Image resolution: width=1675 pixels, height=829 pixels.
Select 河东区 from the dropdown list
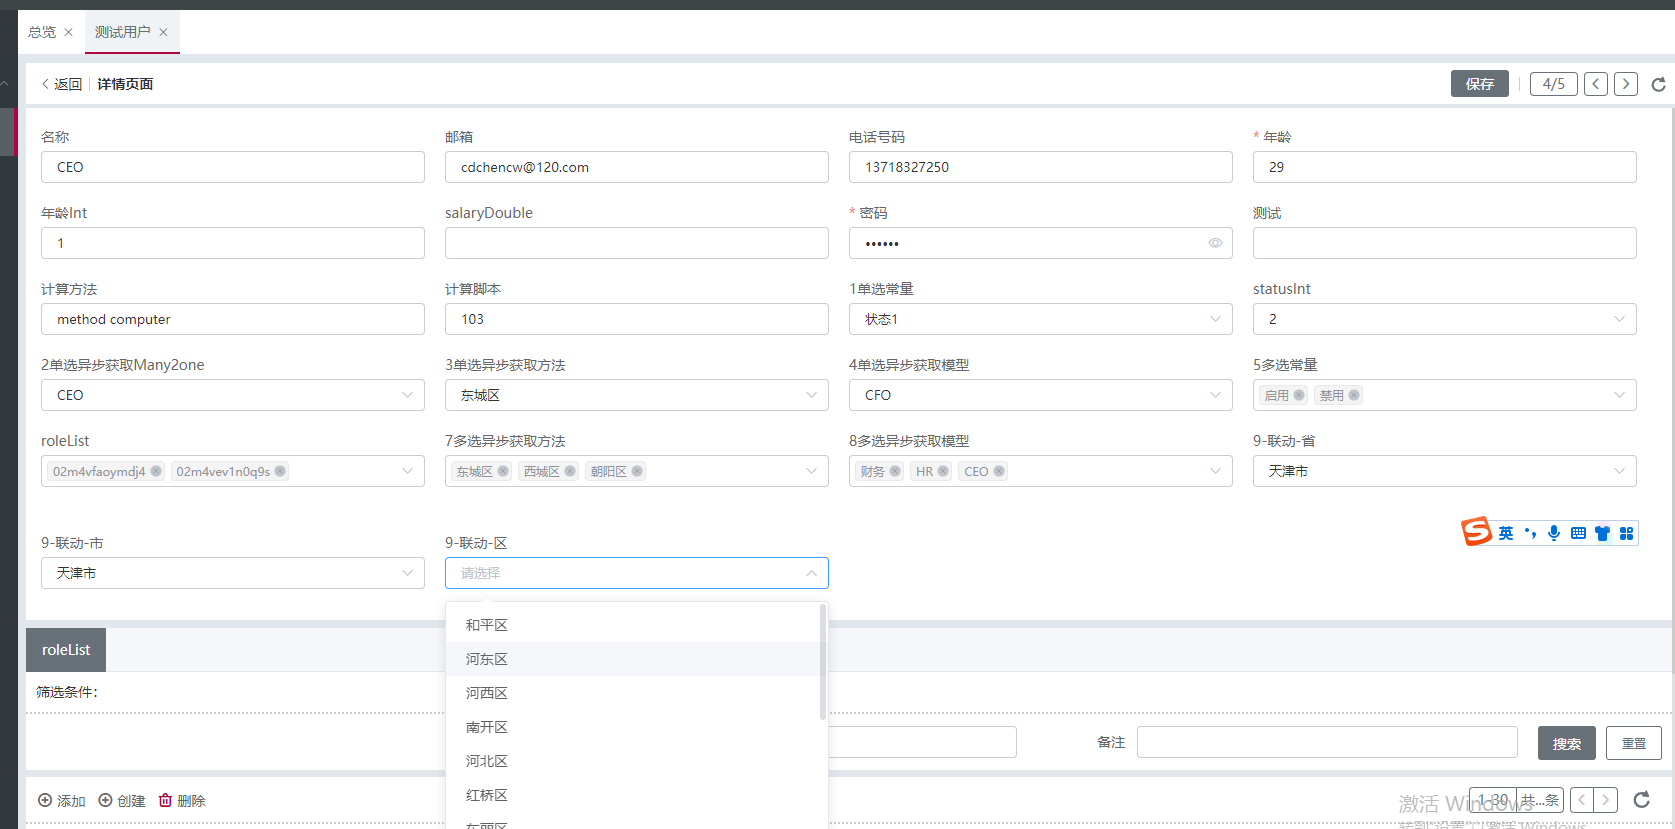(x=487, y=659)
